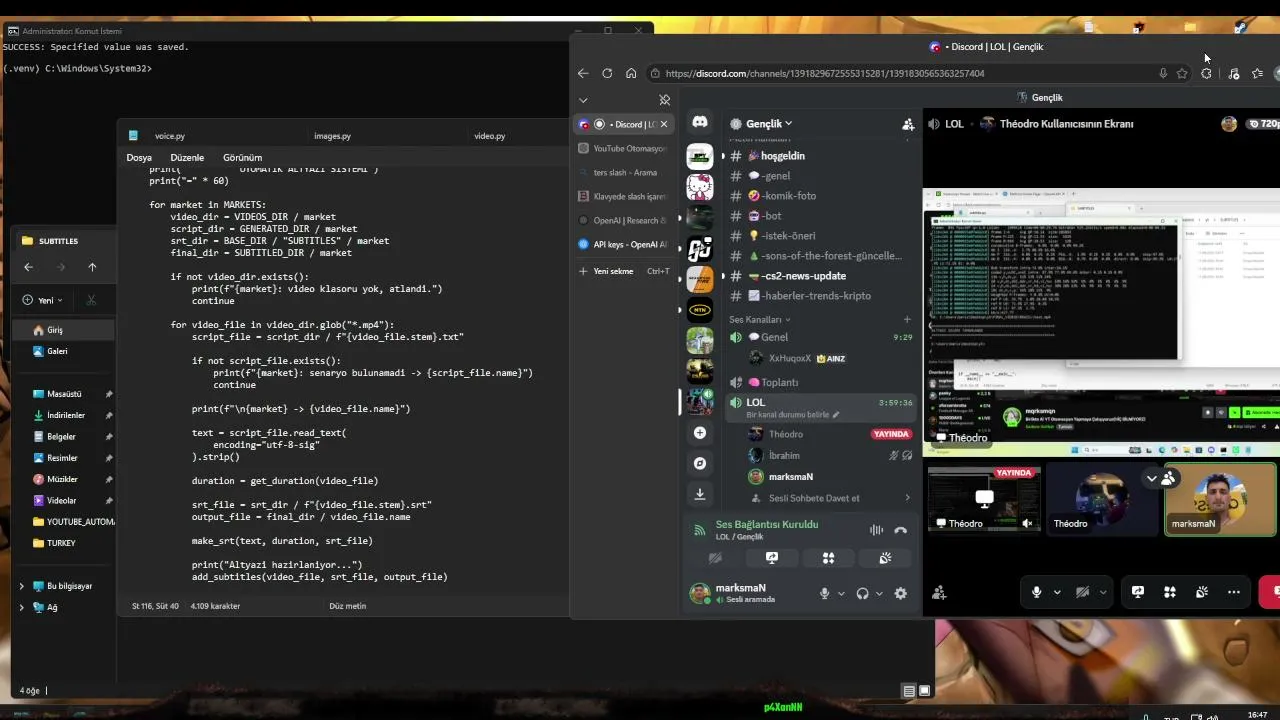Open camera options arrow in call bar
Screen dimensions: 1280x720
1102,592
